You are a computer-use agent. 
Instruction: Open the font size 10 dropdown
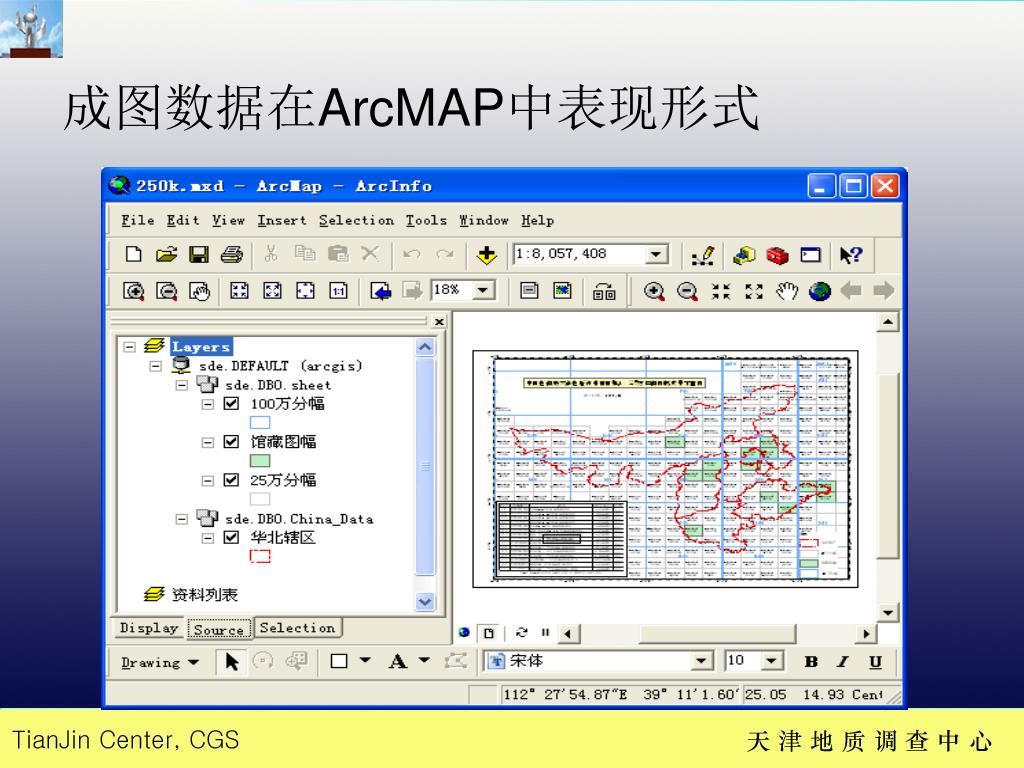click(x=772, y=661)
